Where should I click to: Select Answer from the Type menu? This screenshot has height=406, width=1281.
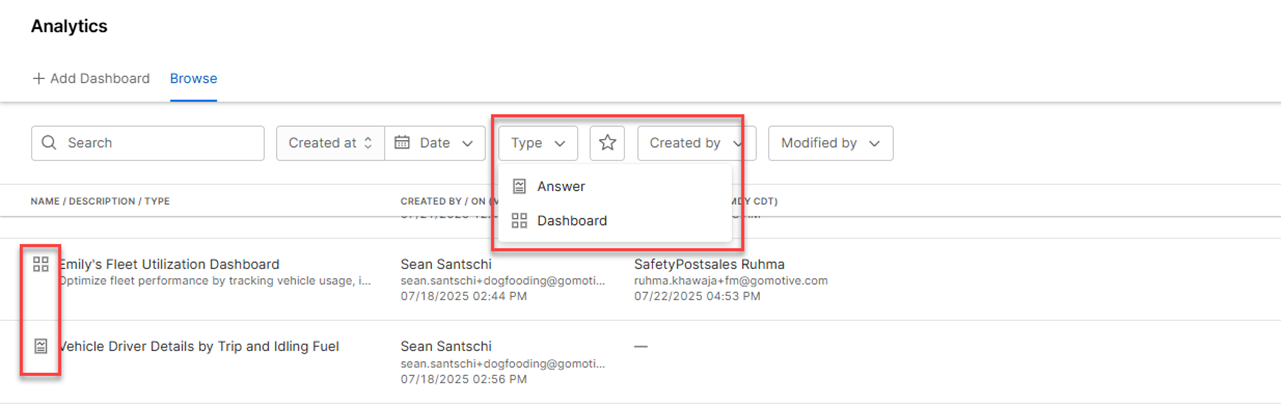click(x=561, y=186)
